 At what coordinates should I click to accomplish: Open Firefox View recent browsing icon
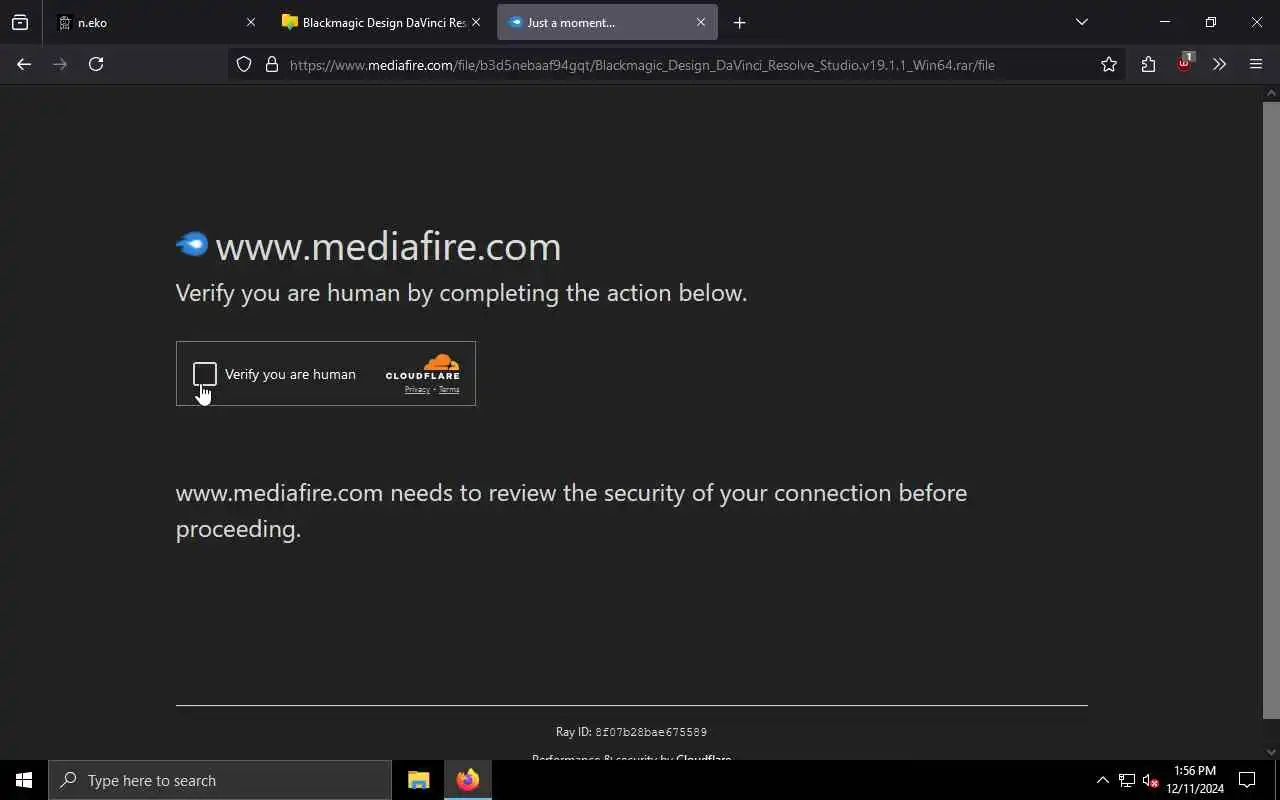[x=20, y=22]
